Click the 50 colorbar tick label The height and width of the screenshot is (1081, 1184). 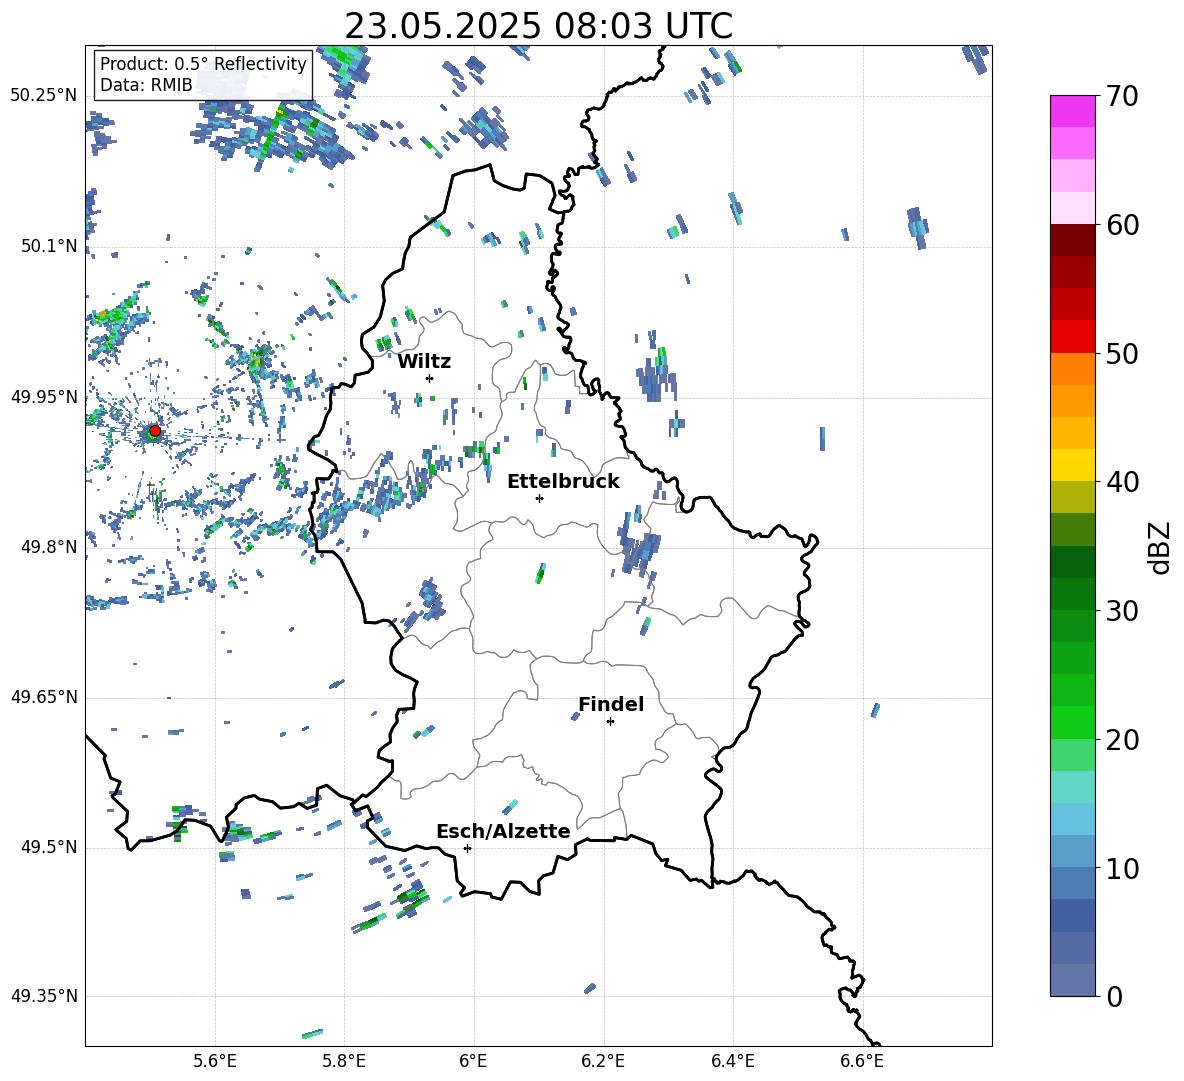pos(1123,354)
